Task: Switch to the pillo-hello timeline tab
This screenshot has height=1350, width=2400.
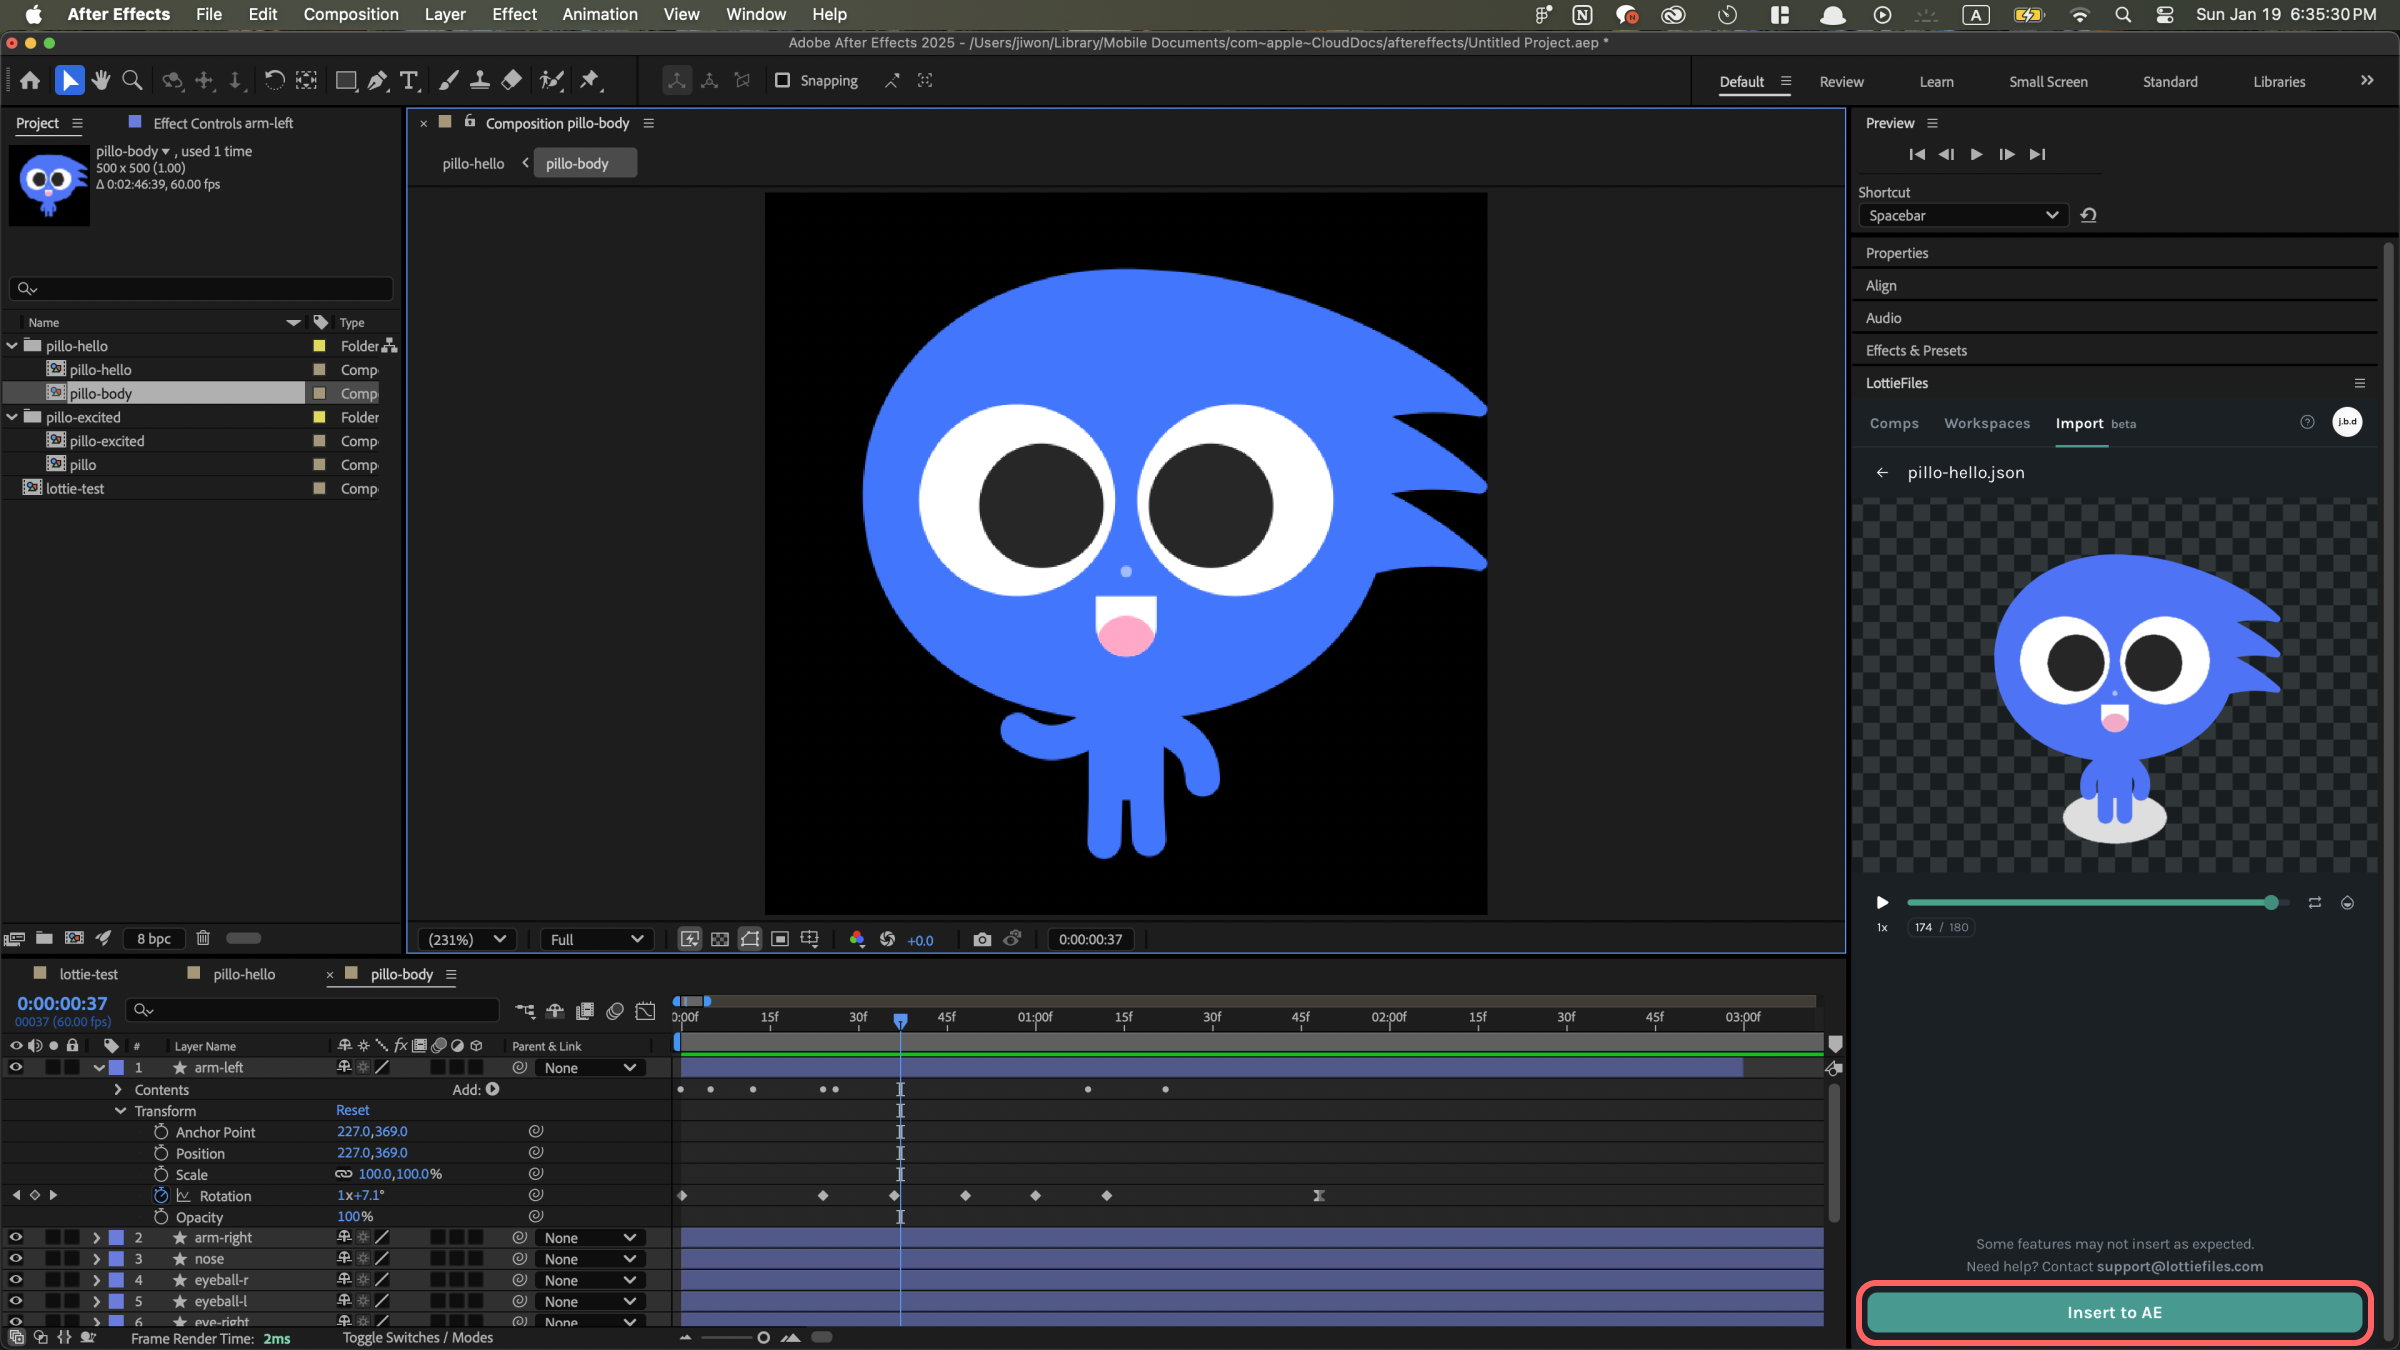Action: (x=244, y=974)
